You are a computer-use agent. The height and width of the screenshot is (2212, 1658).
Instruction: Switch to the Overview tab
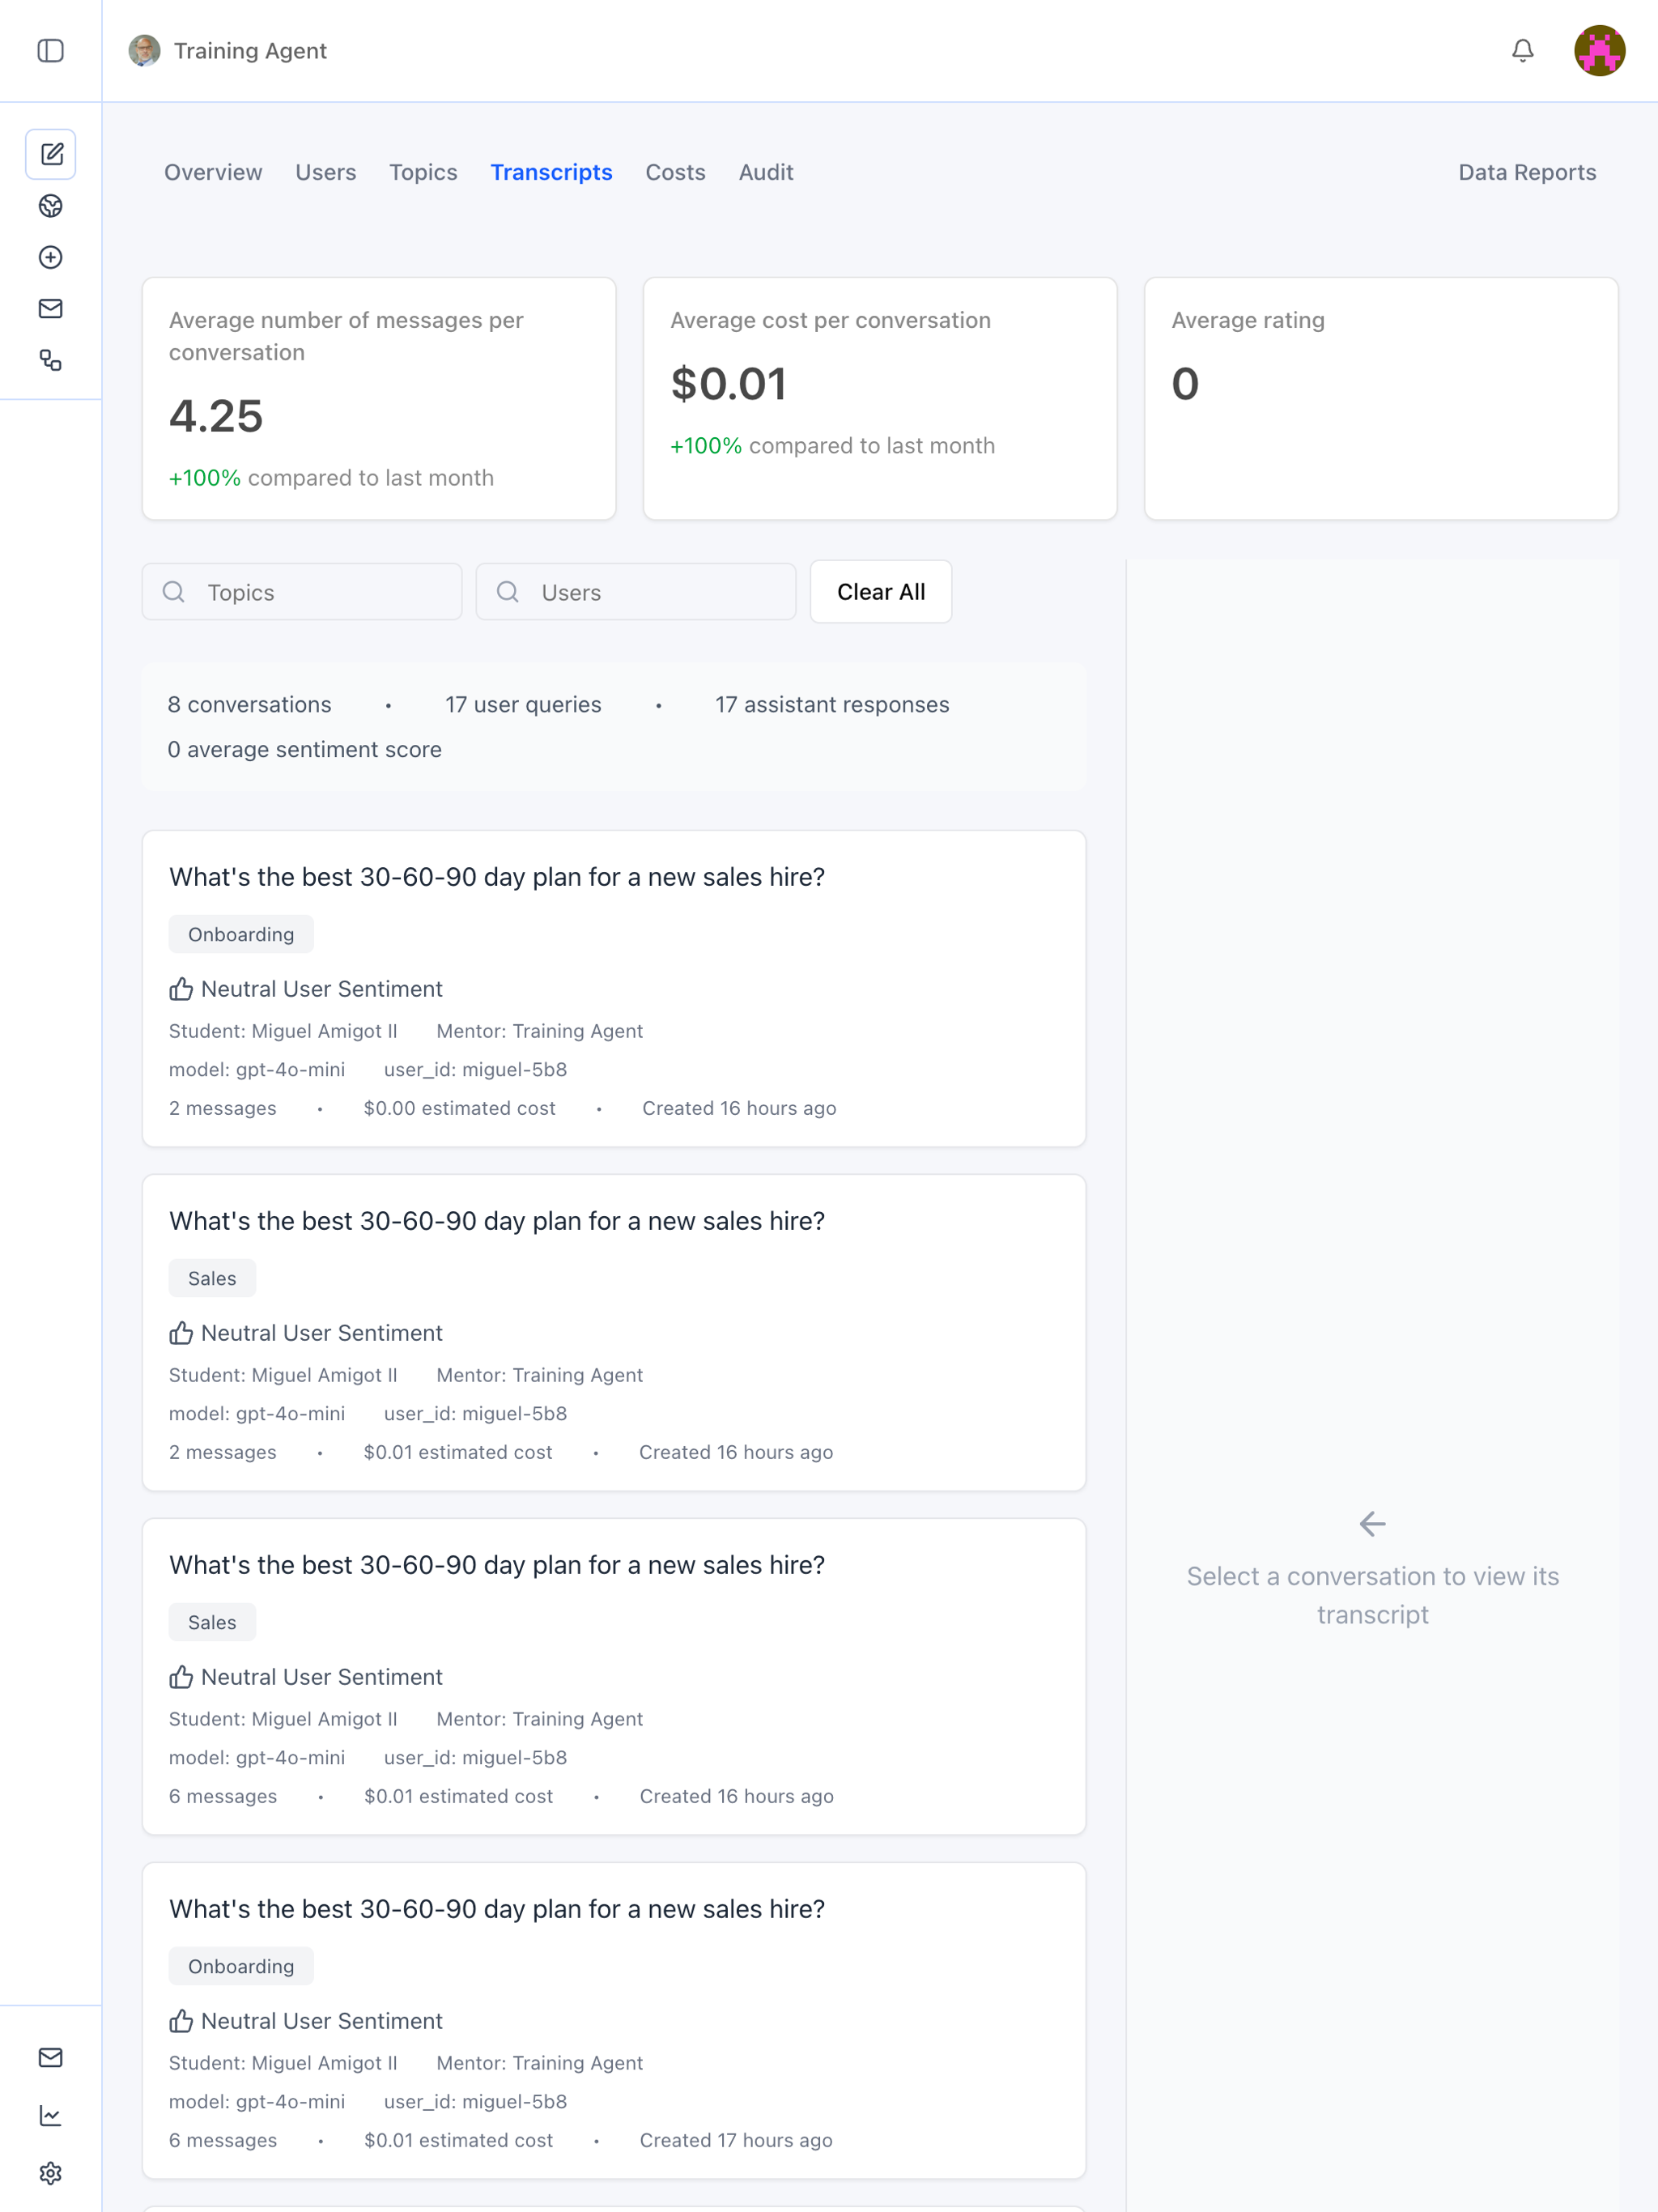[213, 172]
